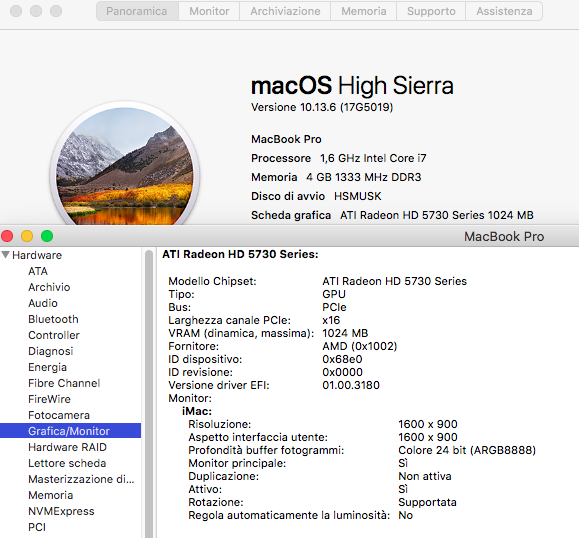Collapse the Hardware tree section
This screenshot has height=538, width=579.
click(6, 255)
